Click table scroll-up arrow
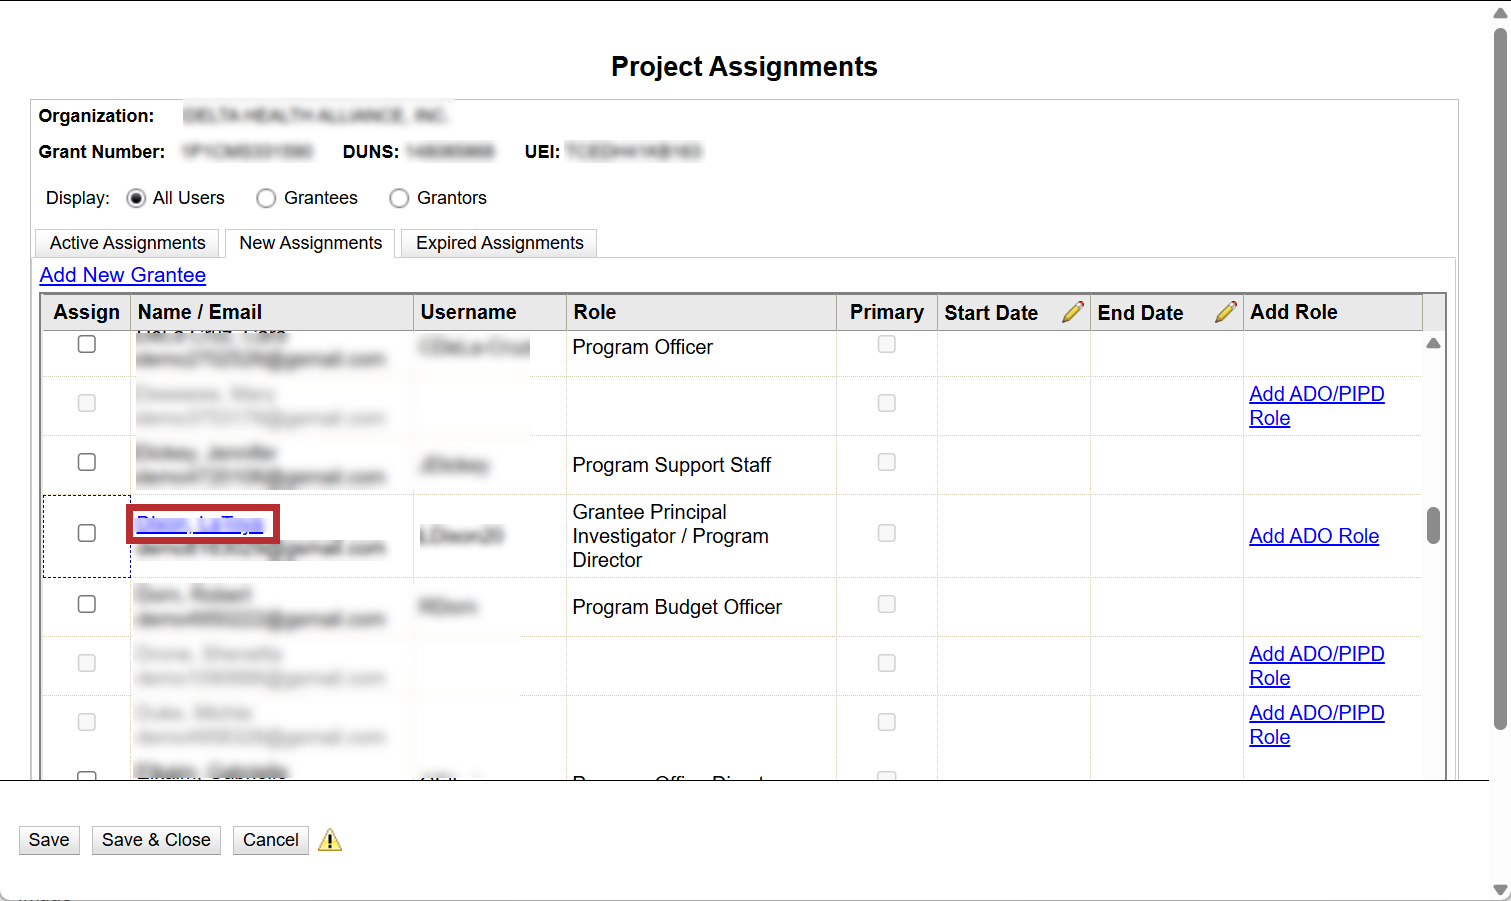Viewport: 1511px width, 901px height. tap(1433, 343)
